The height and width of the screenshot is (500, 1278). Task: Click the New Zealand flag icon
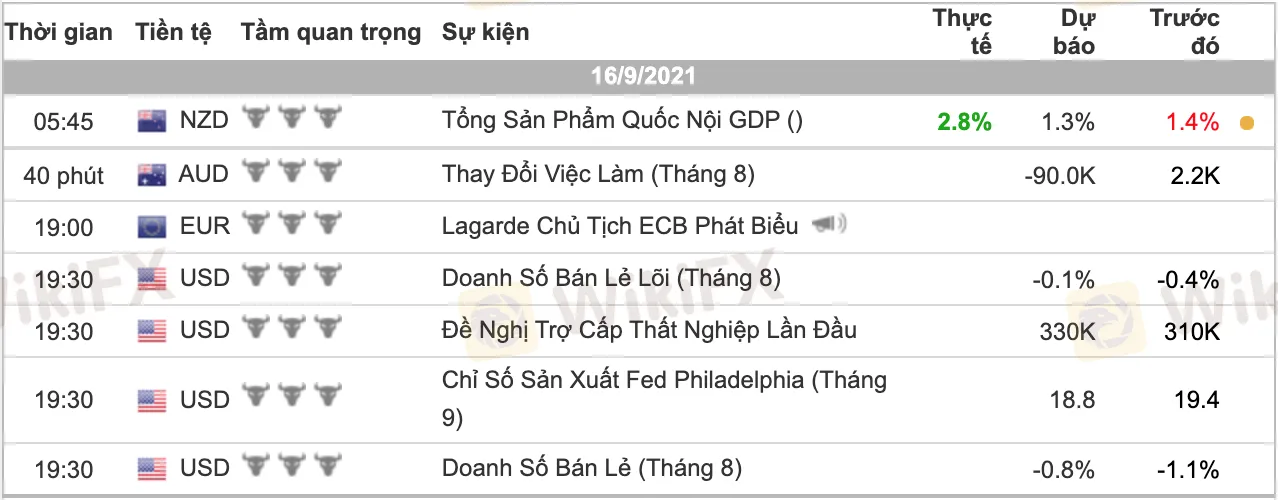pyautogui.click(x=151, y=122)
